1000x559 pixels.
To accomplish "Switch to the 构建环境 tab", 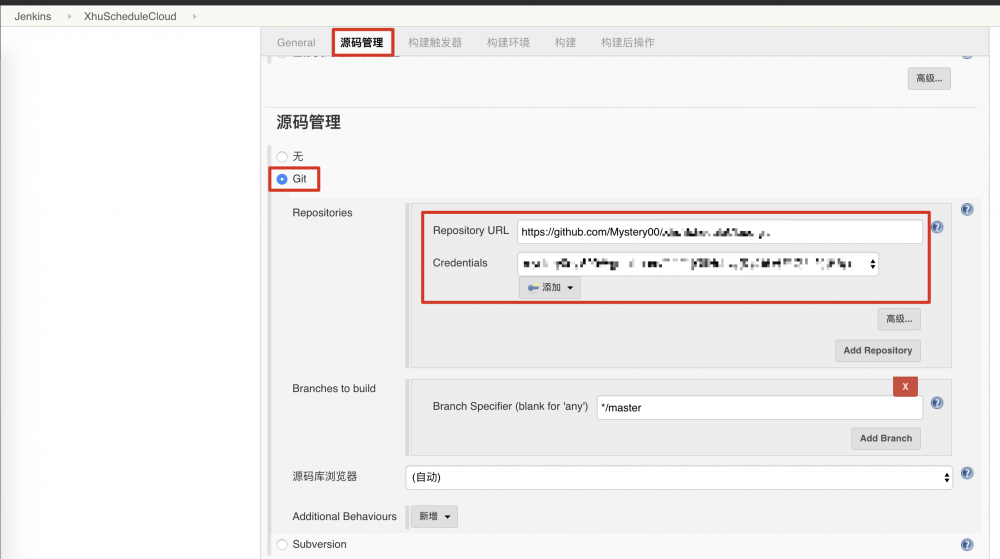I will tap(508, 43).
